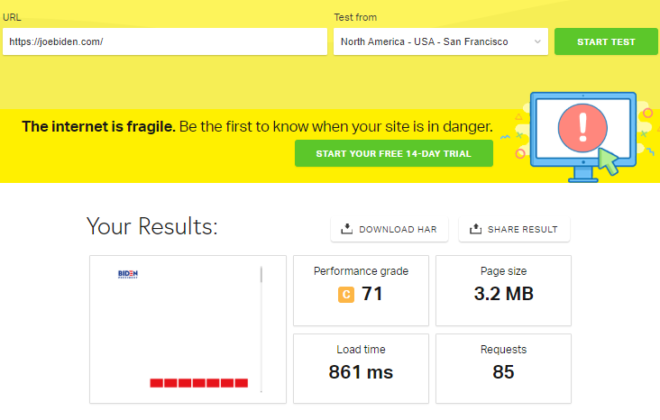This screenshot has height=420, width=660.
Task: Click the red exclamation alert monitor illustration
Action: [x=583, y=137]
